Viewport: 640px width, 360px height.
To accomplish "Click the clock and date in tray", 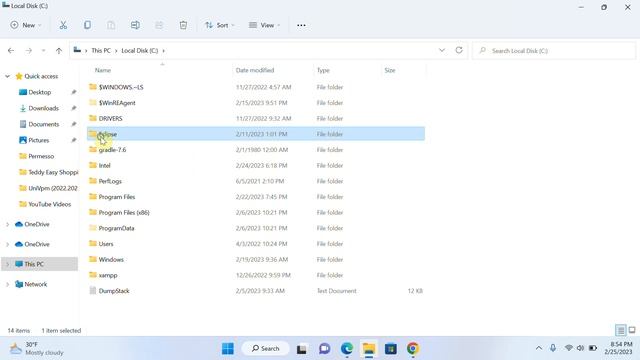I will [618, 348].
